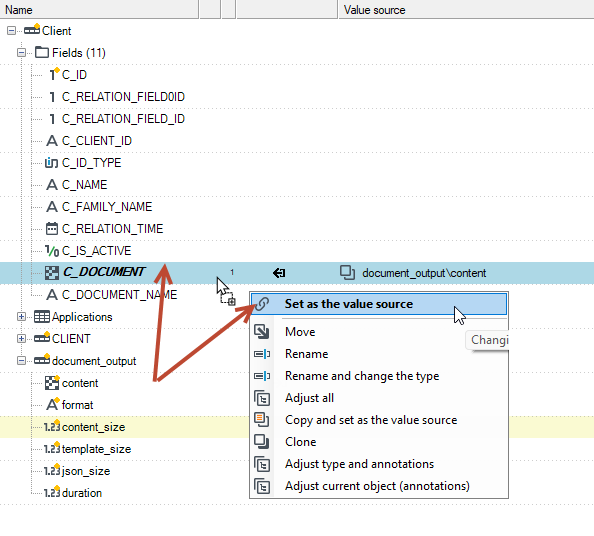Click the integer key icon of C_ID
The width and height of the screenshot is (594, 536).
54,74
